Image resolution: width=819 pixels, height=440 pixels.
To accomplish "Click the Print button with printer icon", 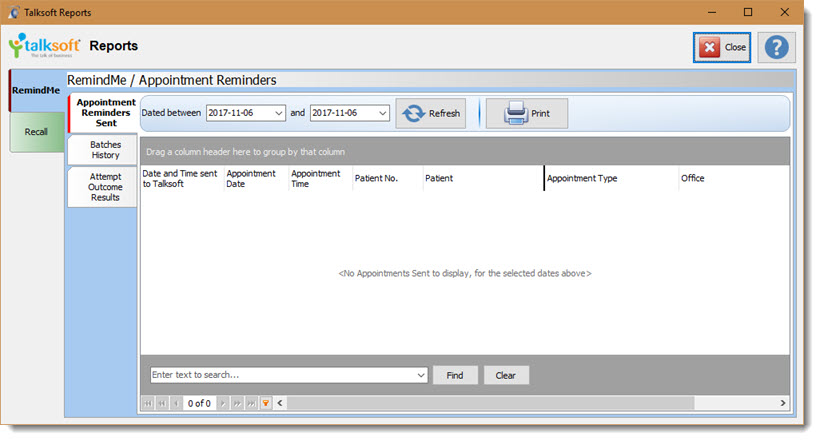I will click(526, 113).
